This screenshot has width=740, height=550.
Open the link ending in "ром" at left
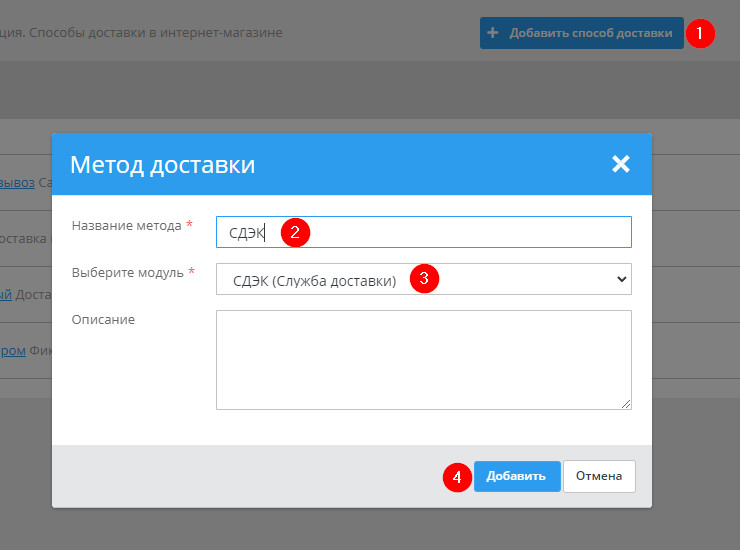12,351
